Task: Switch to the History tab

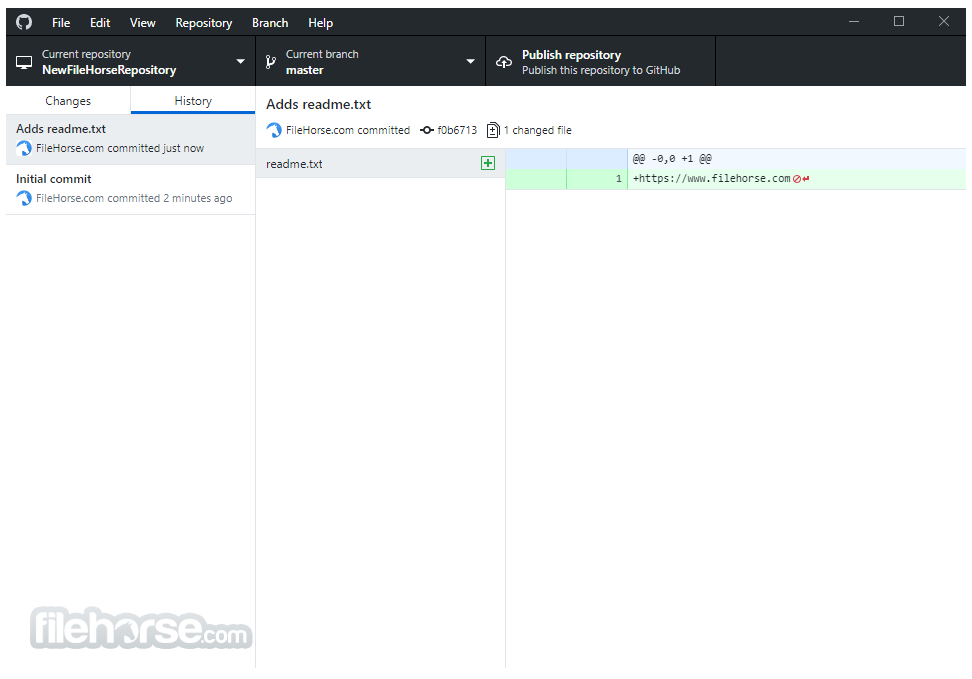Action: click(x=193, y=100)
